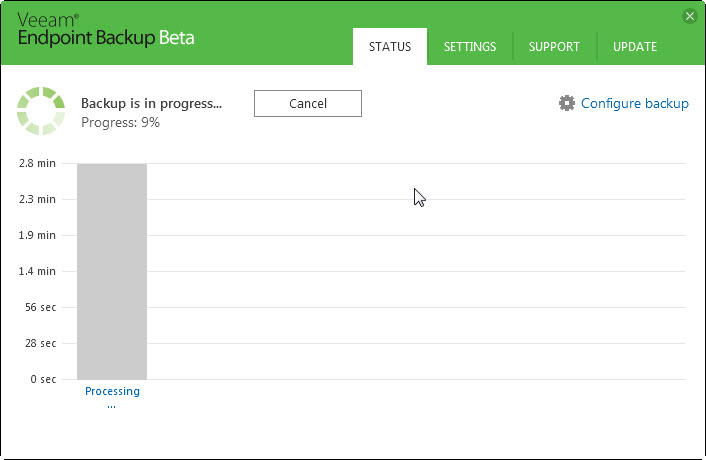Open the Processing... link under the bar
706x460 pixels.
(x=112, y=397)
